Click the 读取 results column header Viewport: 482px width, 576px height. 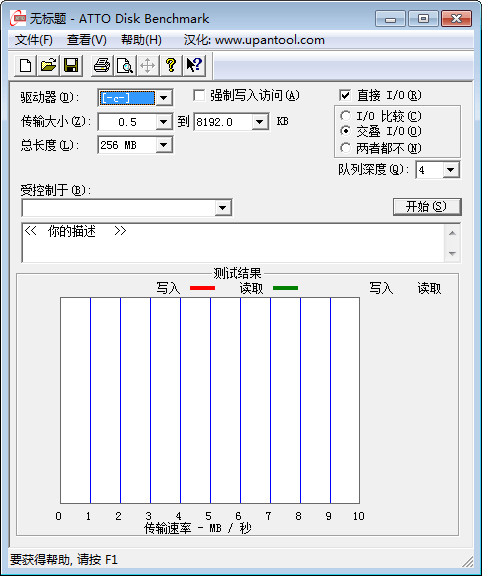pos(429,288)
